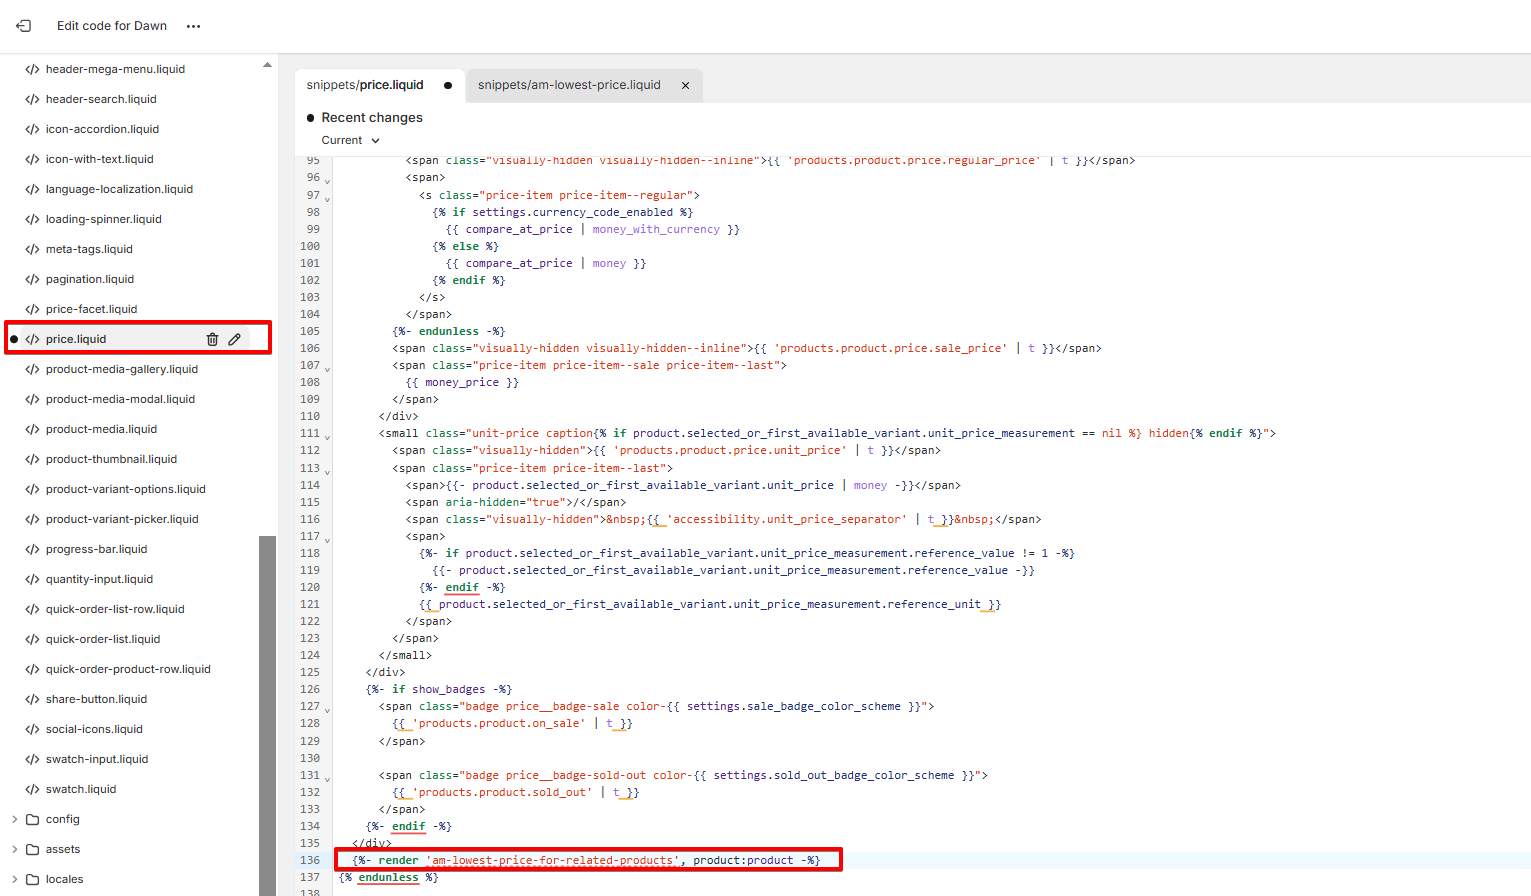Open icon-accordion.liquid file
Viewport: 1531px width, 896px height.
(x=102, y=129)
